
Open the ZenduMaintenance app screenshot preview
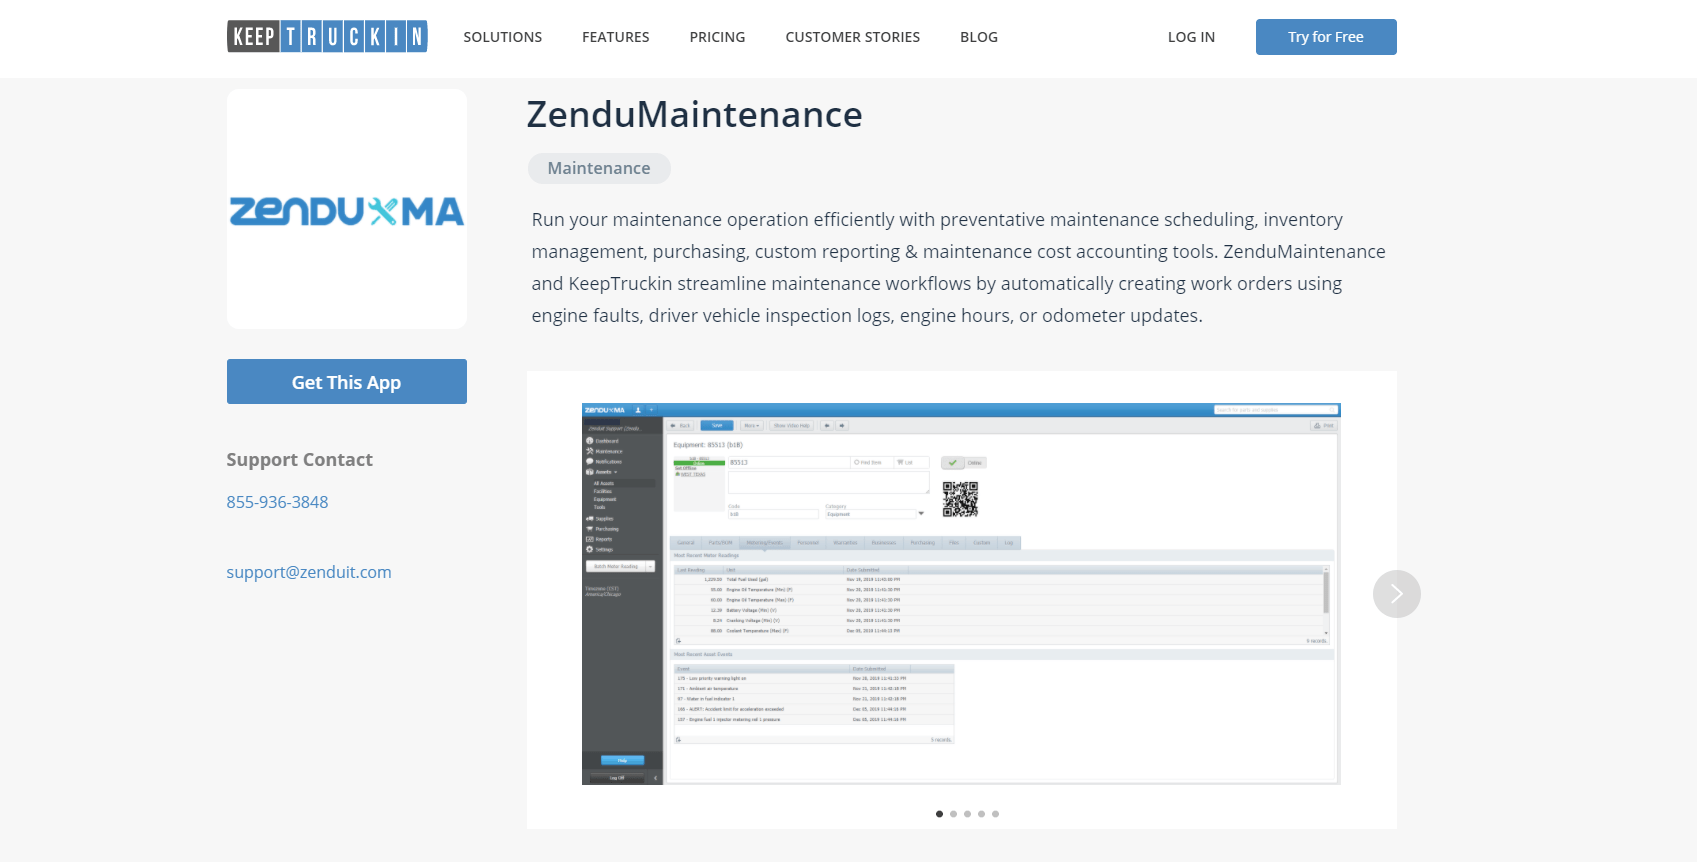tap(961, 594)
